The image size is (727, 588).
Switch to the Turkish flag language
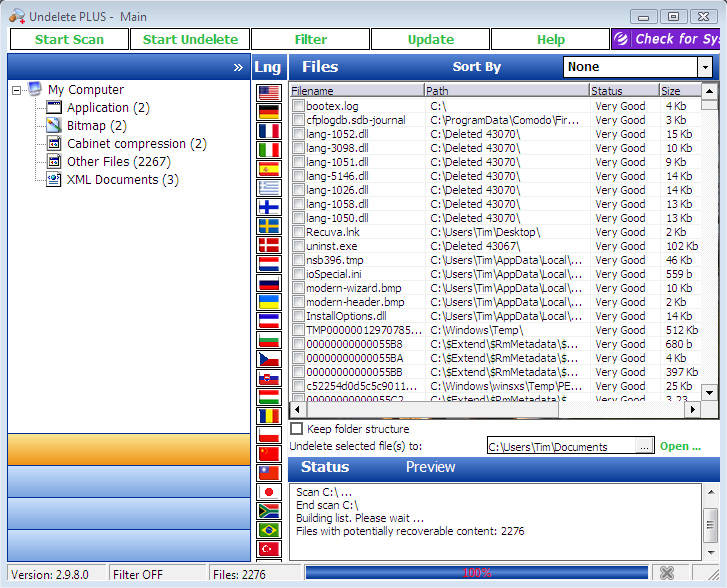(268, 549)
